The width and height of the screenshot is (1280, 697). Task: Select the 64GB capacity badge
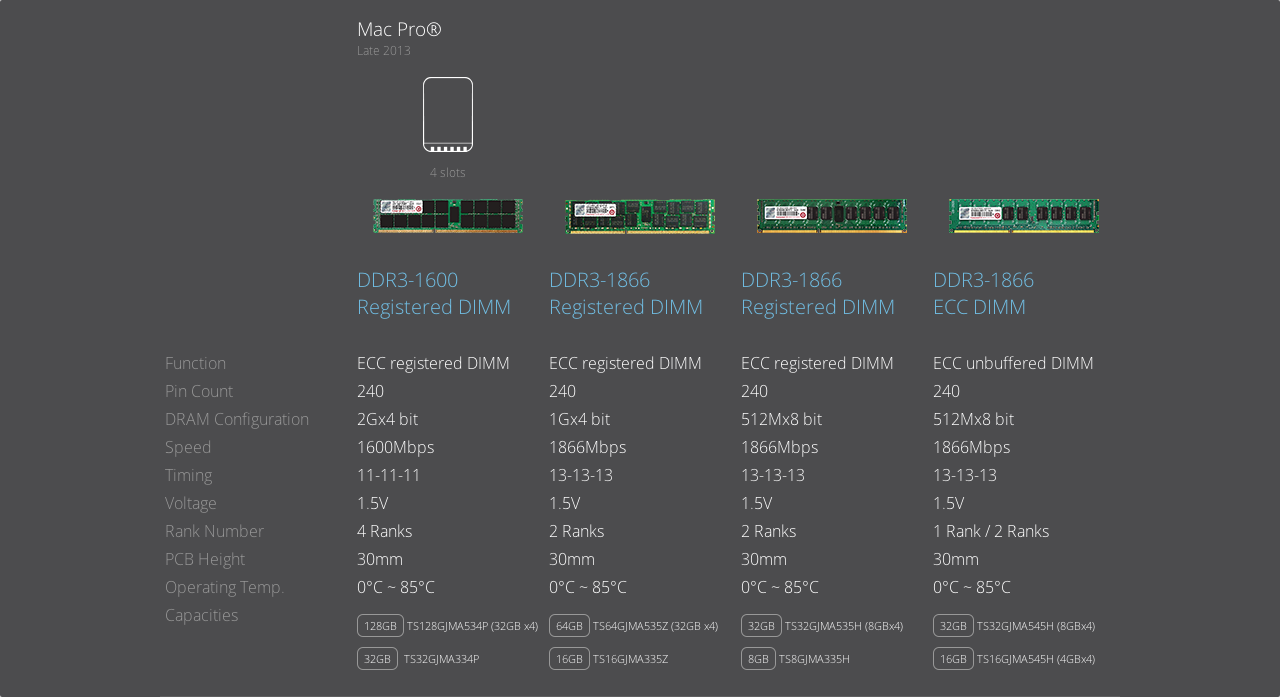pyautogui.click(x=569, y=626)
